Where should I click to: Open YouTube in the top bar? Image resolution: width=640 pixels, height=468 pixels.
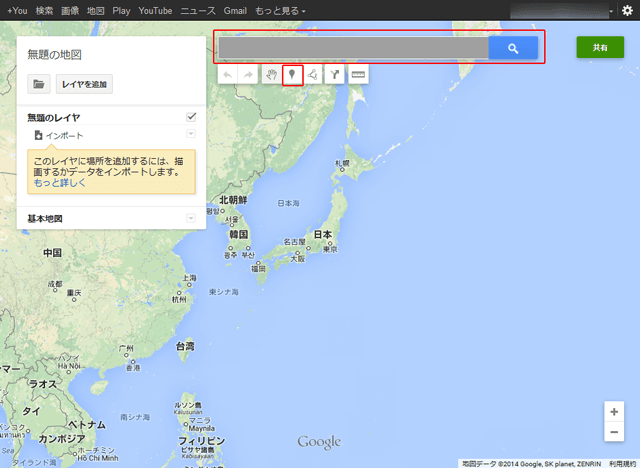(155, 11)
